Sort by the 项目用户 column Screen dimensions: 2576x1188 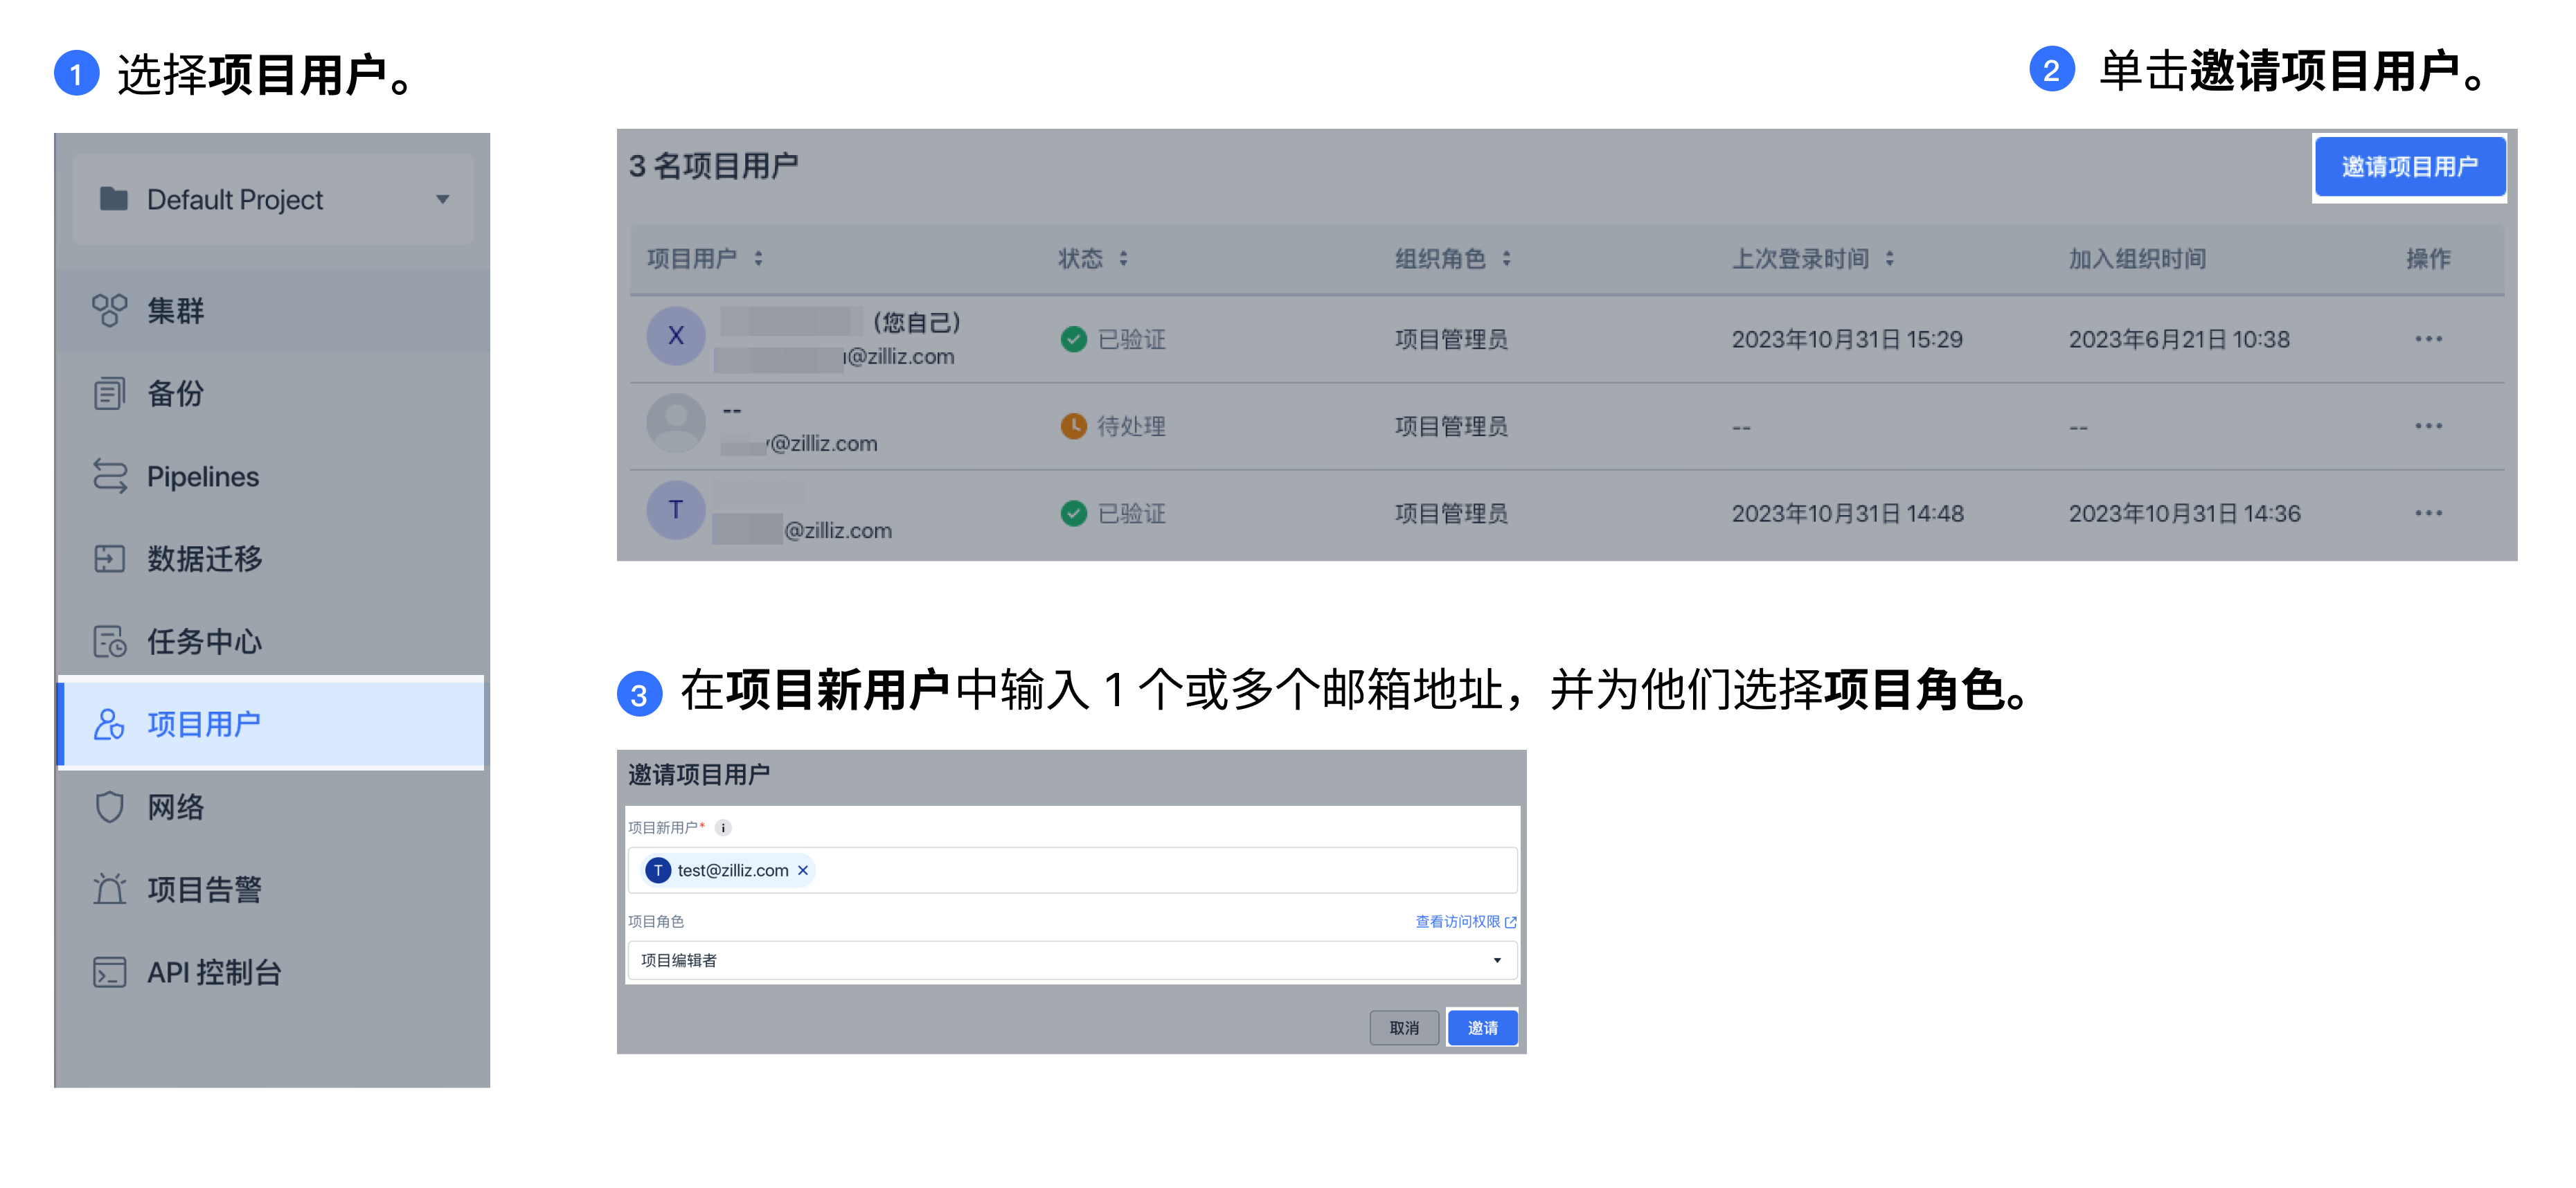pos(758,259)
